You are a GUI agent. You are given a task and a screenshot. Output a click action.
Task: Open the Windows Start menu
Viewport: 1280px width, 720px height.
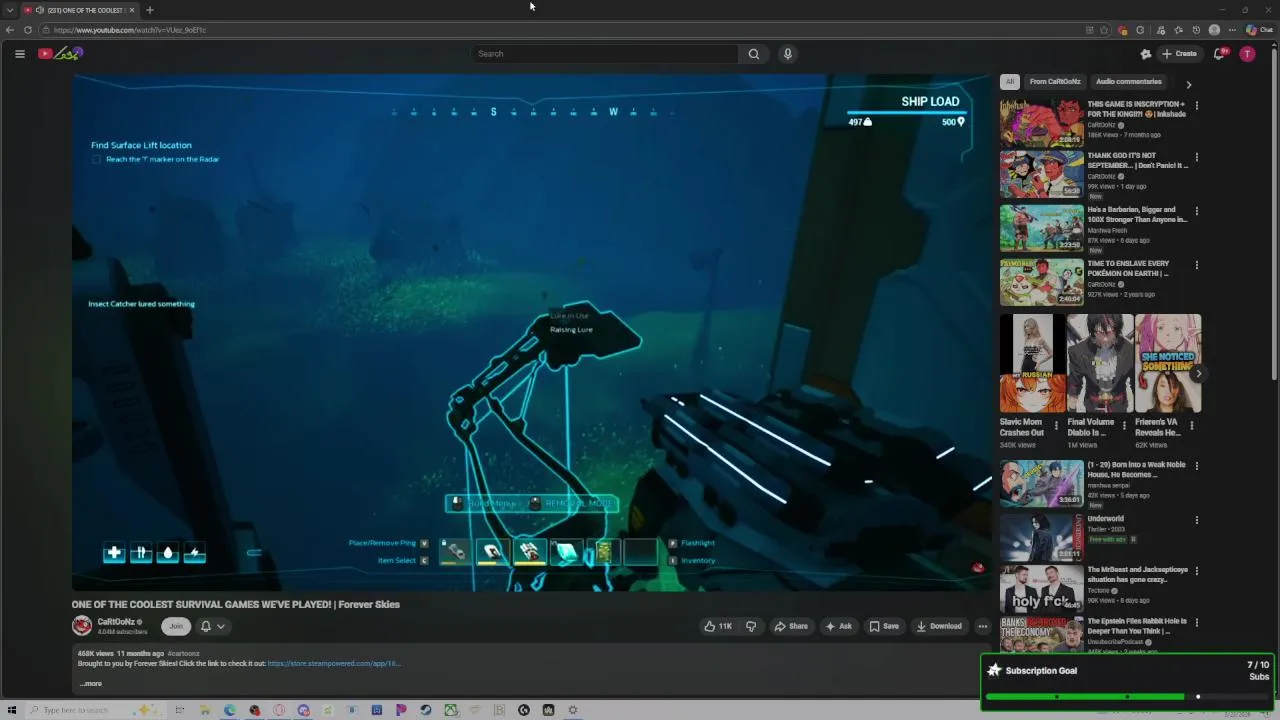coord(12,710)
